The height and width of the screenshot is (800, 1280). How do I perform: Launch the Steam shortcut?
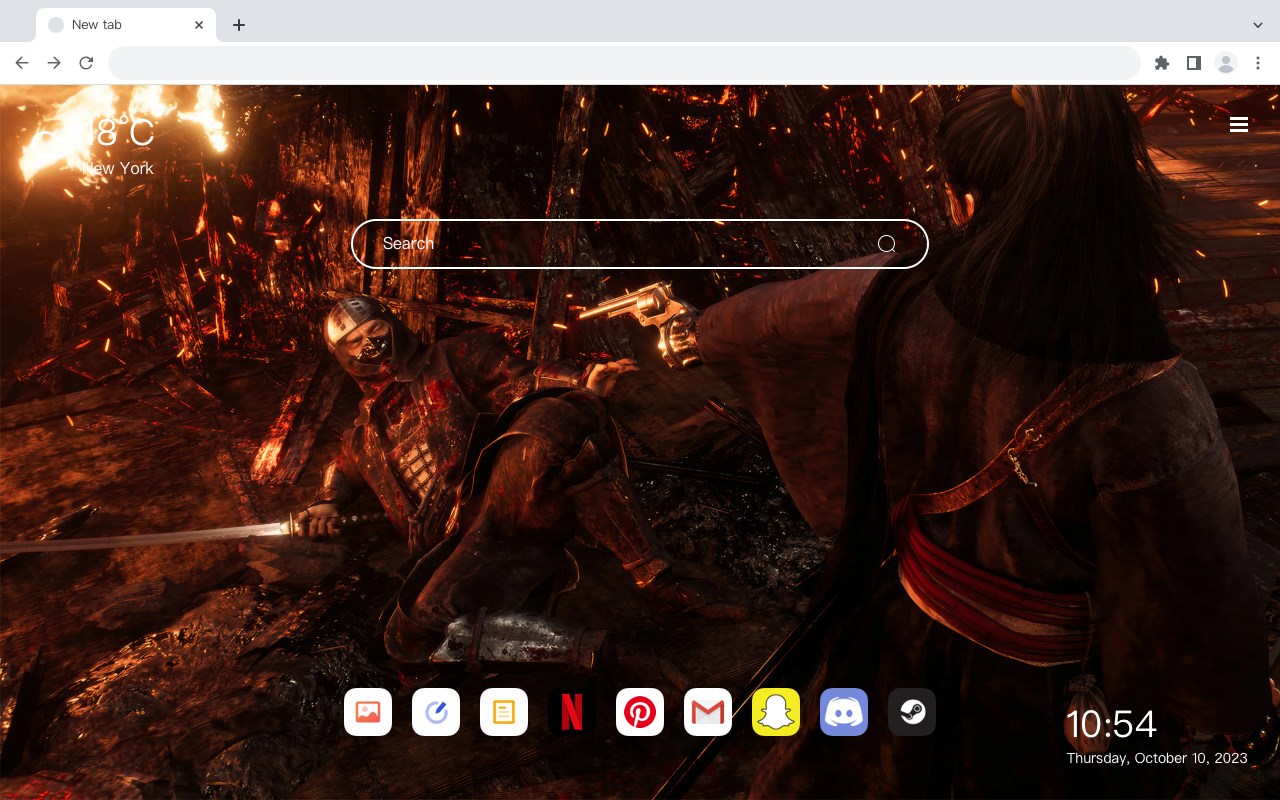912,712
